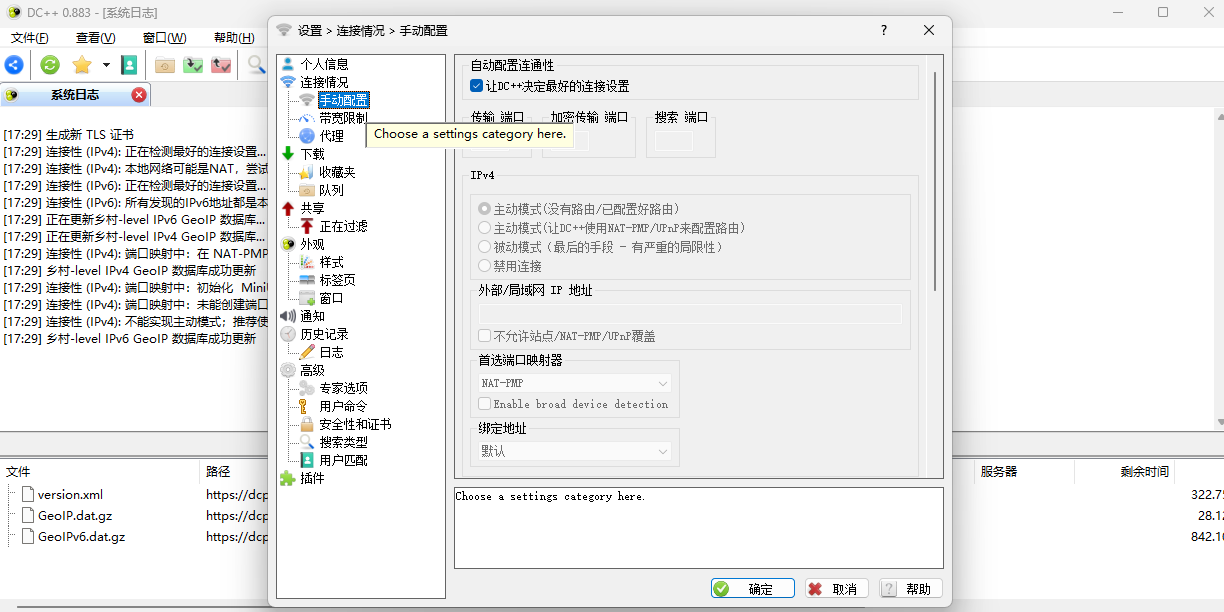This screenshot has width=1224, height=612.
Task: Open the 绑定地址 默认 dropdown
Action: coord(575,451)
